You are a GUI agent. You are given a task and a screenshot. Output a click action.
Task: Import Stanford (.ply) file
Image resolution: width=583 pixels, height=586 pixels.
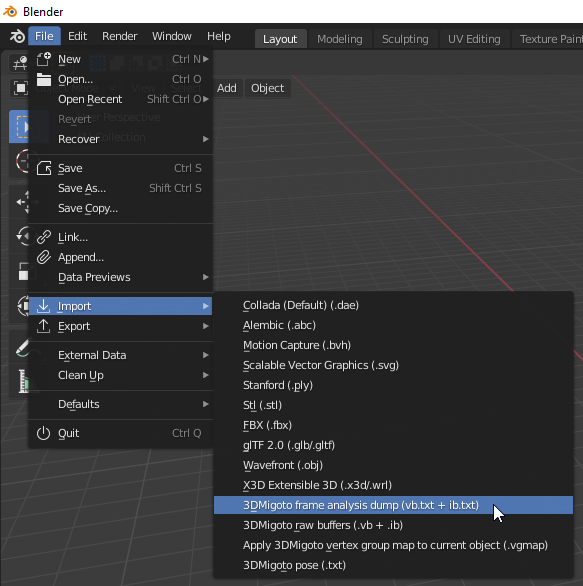pyautogui.click(x=393, y=385)
